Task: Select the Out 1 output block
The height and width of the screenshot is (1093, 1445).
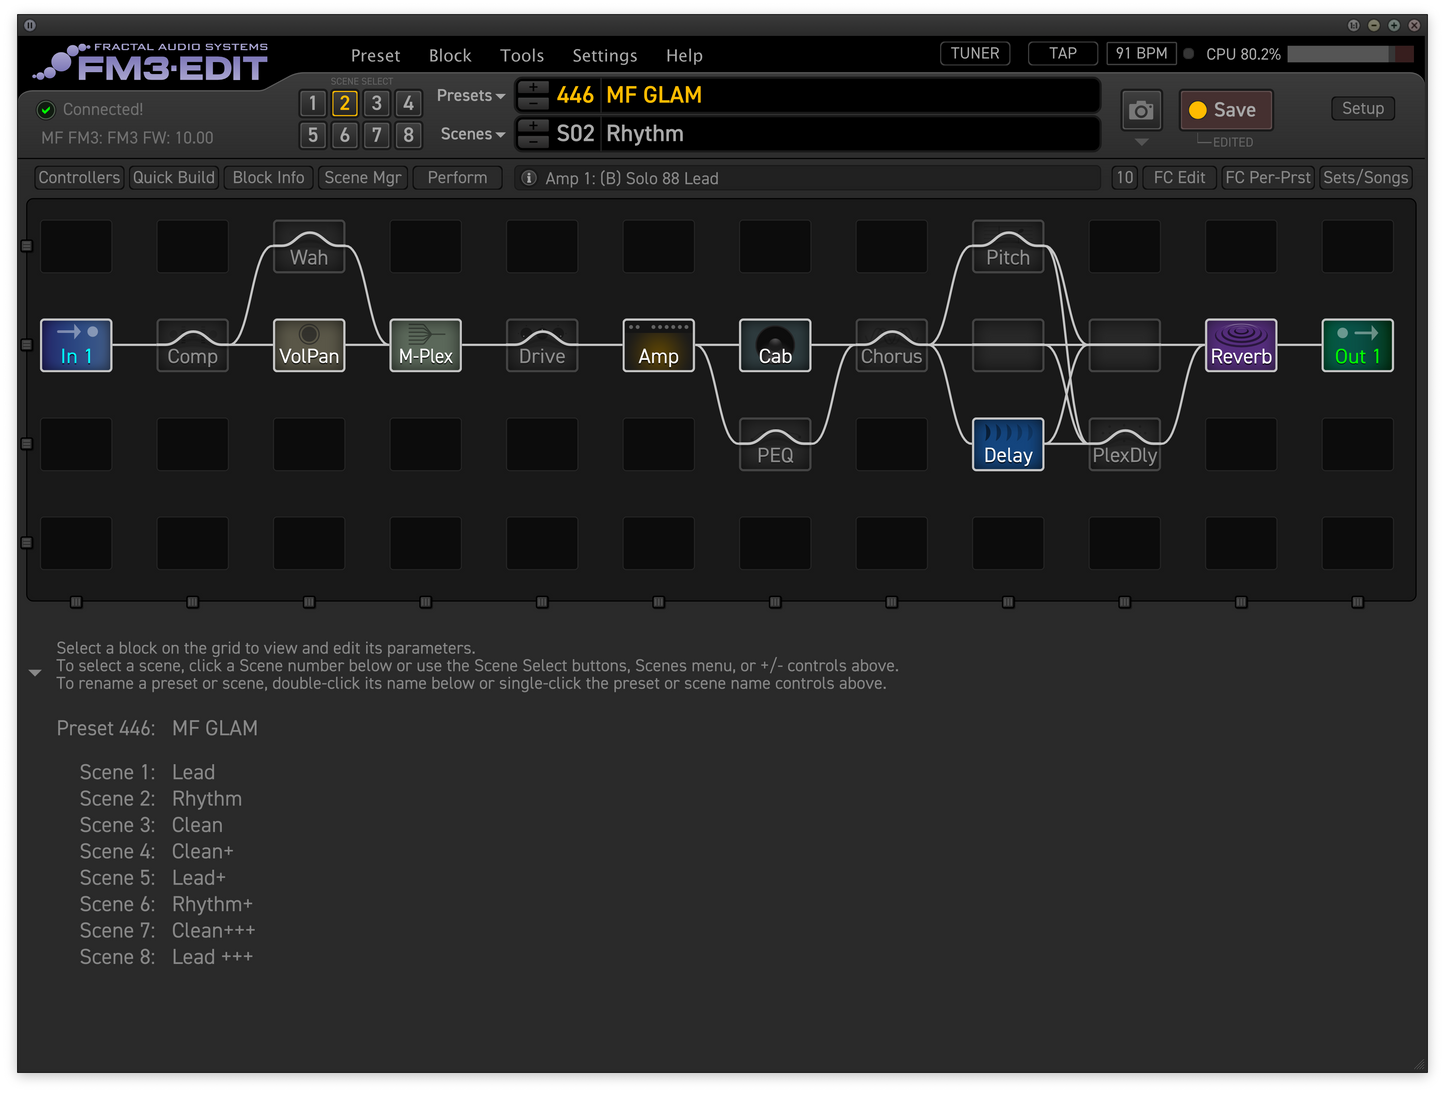Action: point(1357,345)
